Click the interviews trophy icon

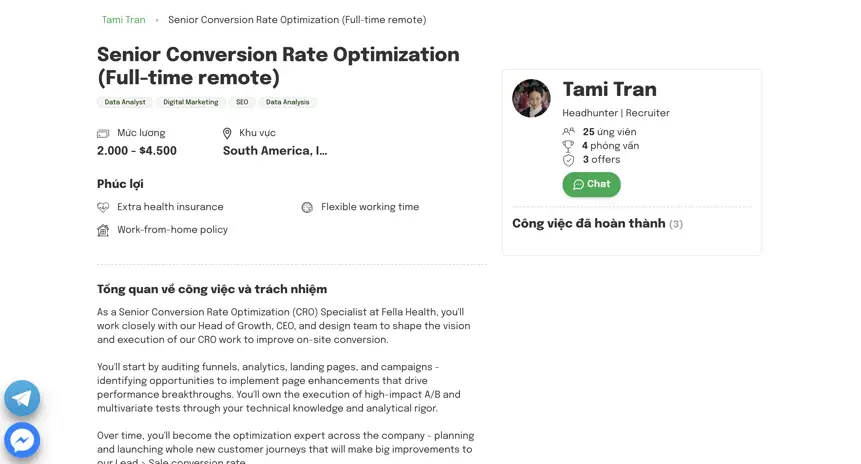pos(569,146)
